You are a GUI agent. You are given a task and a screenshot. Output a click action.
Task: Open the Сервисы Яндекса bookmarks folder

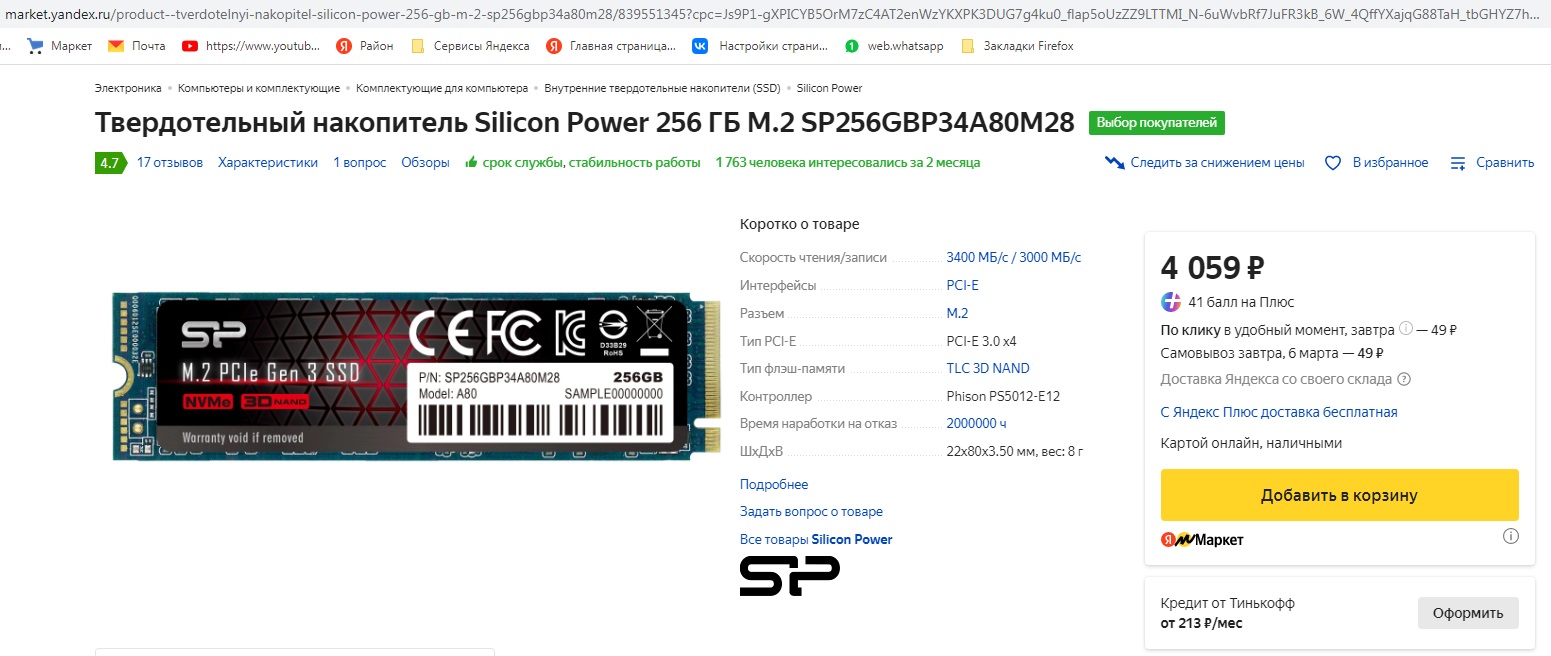pyautogui.click(x=469, y=46)
